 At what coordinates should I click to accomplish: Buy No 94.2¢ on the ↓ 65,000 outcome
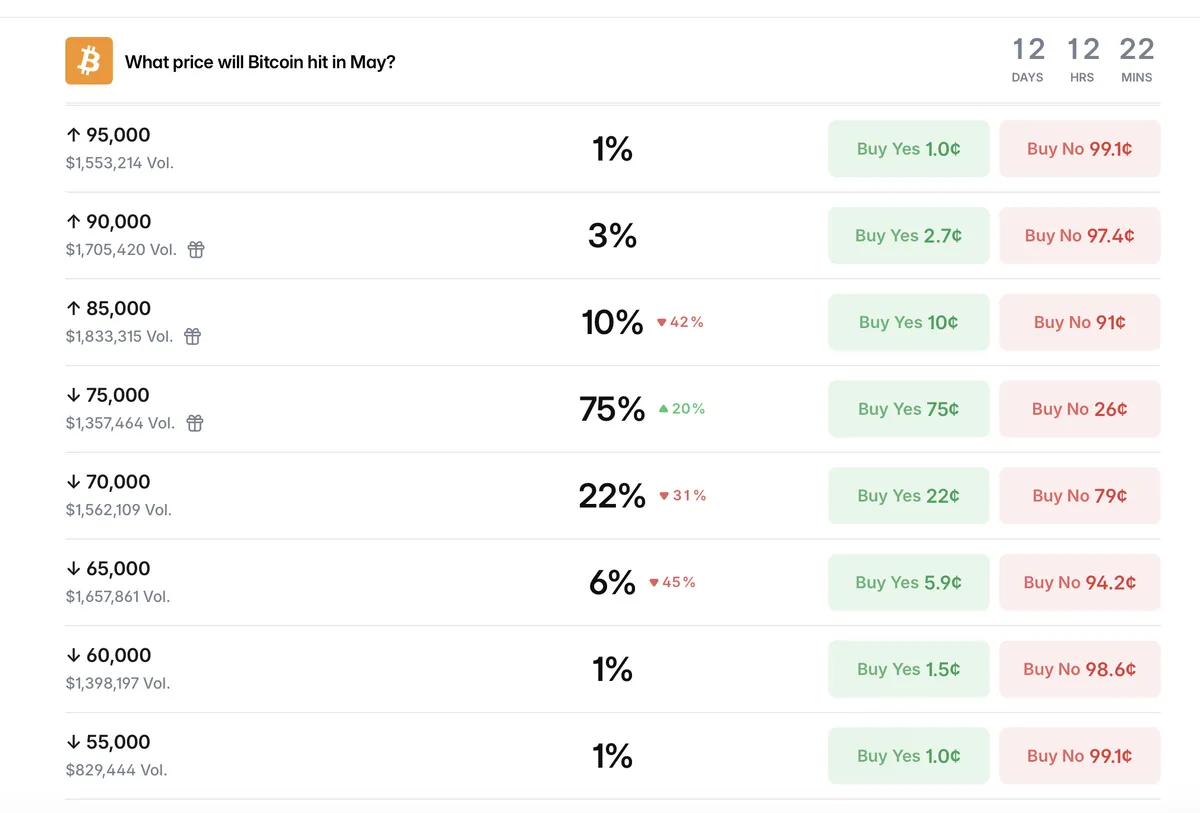(x=1080, y=582)
